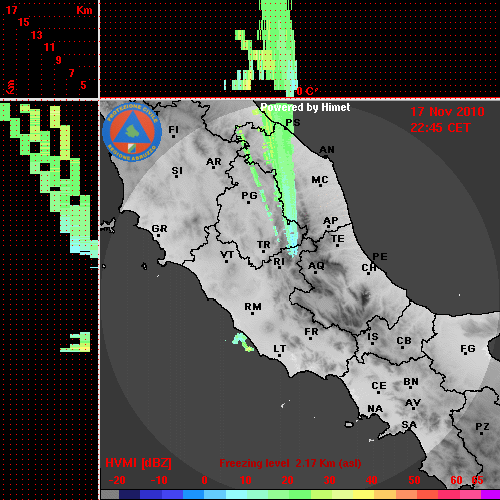Select the date '17 Nov 2010'

[x=447, y=112]
